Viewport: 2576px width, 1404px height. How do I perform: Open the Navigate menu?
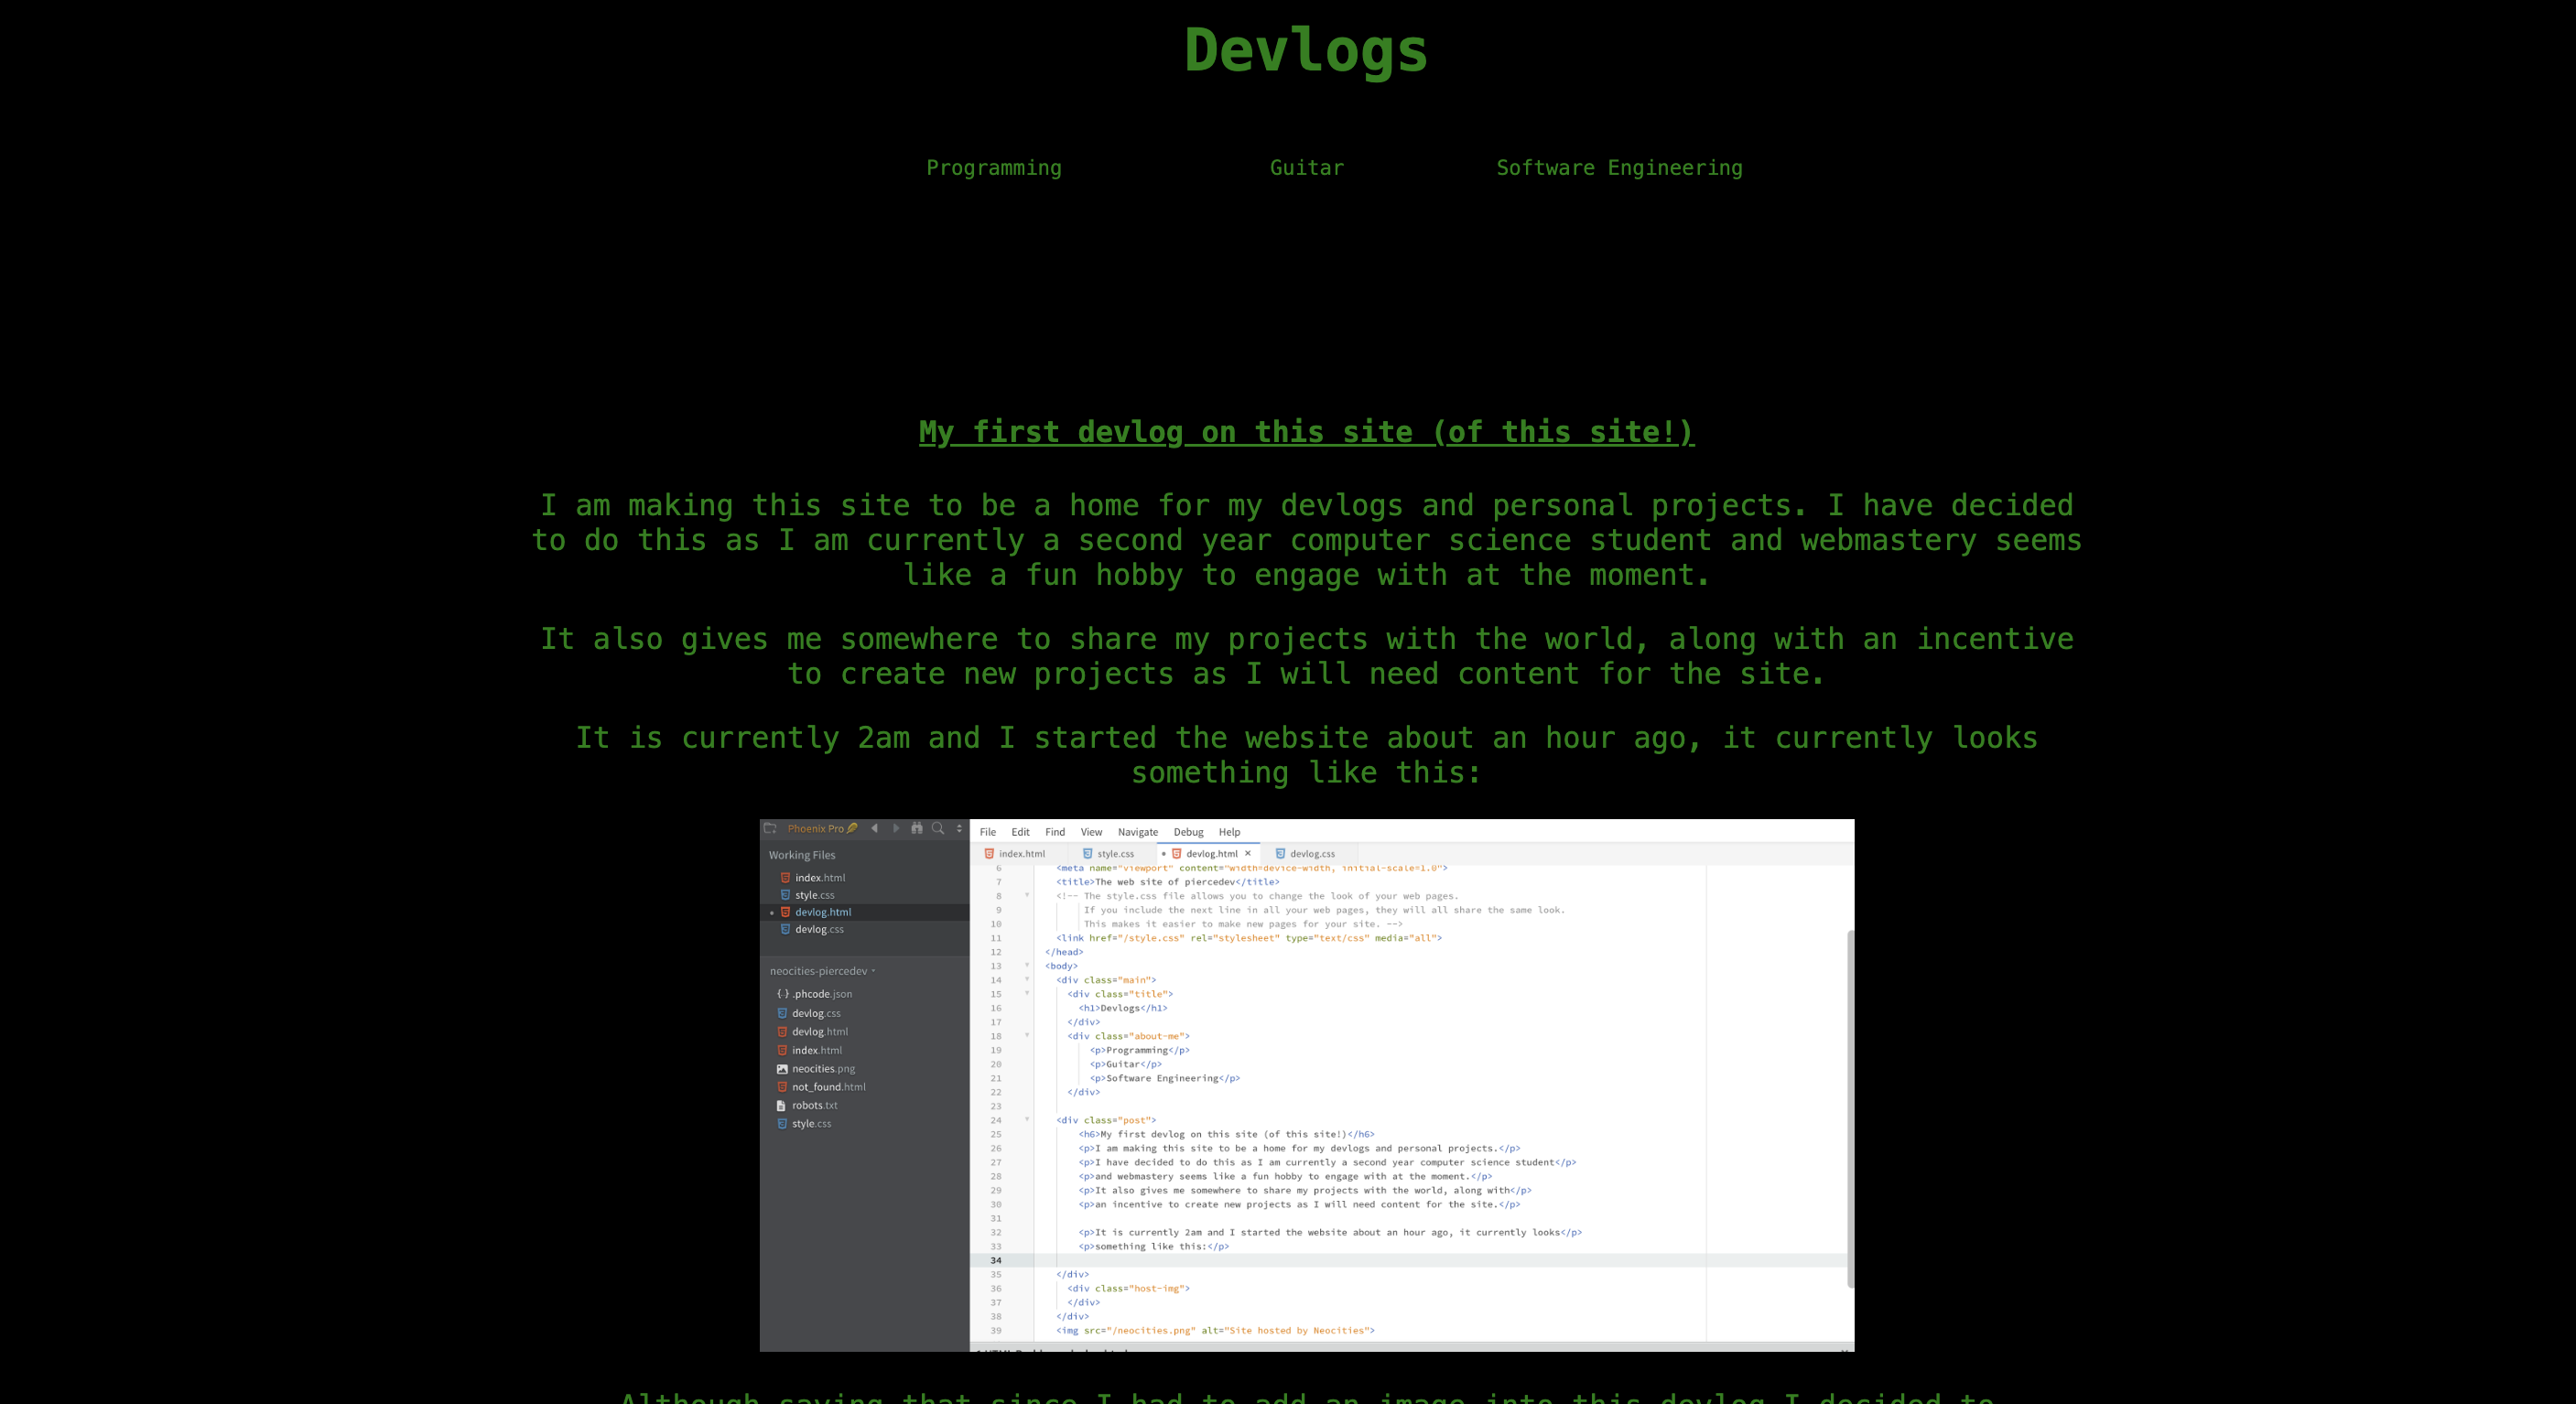tap(1138, 832)
